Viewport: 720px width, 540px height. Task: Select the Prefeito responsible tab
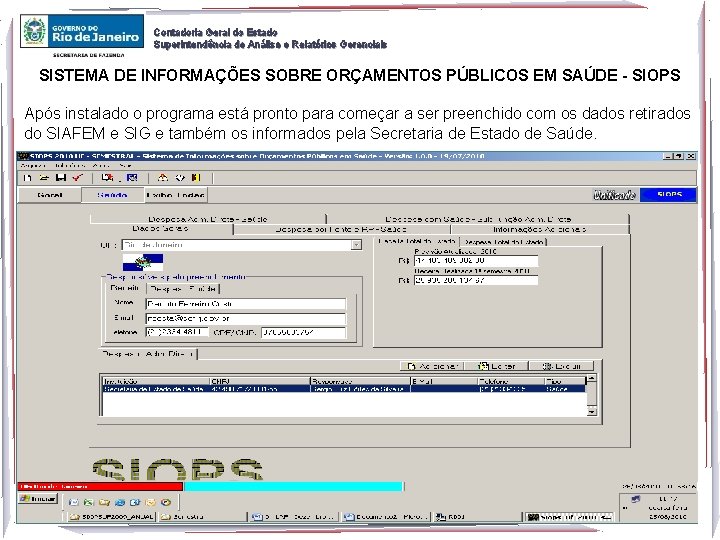124,288
